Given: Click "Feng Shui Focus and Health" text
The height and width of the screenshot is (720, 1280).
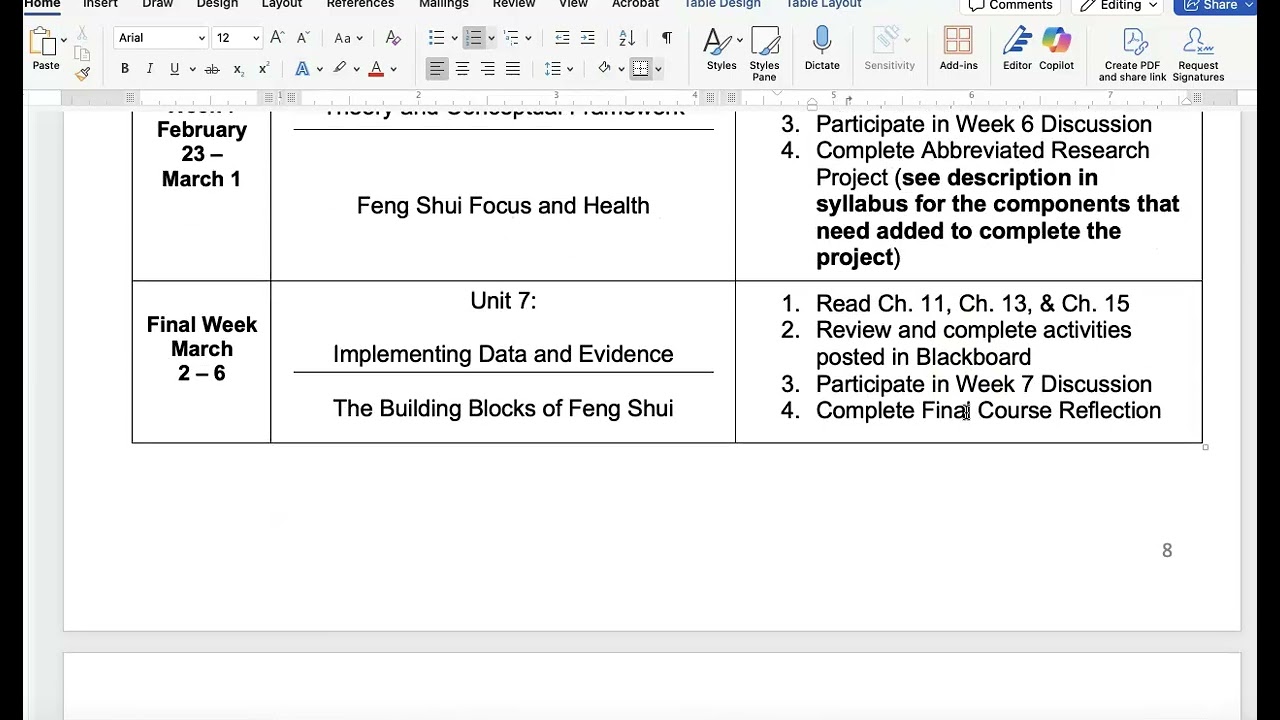Looking at the screenshot, I should (x=503, y=205).
